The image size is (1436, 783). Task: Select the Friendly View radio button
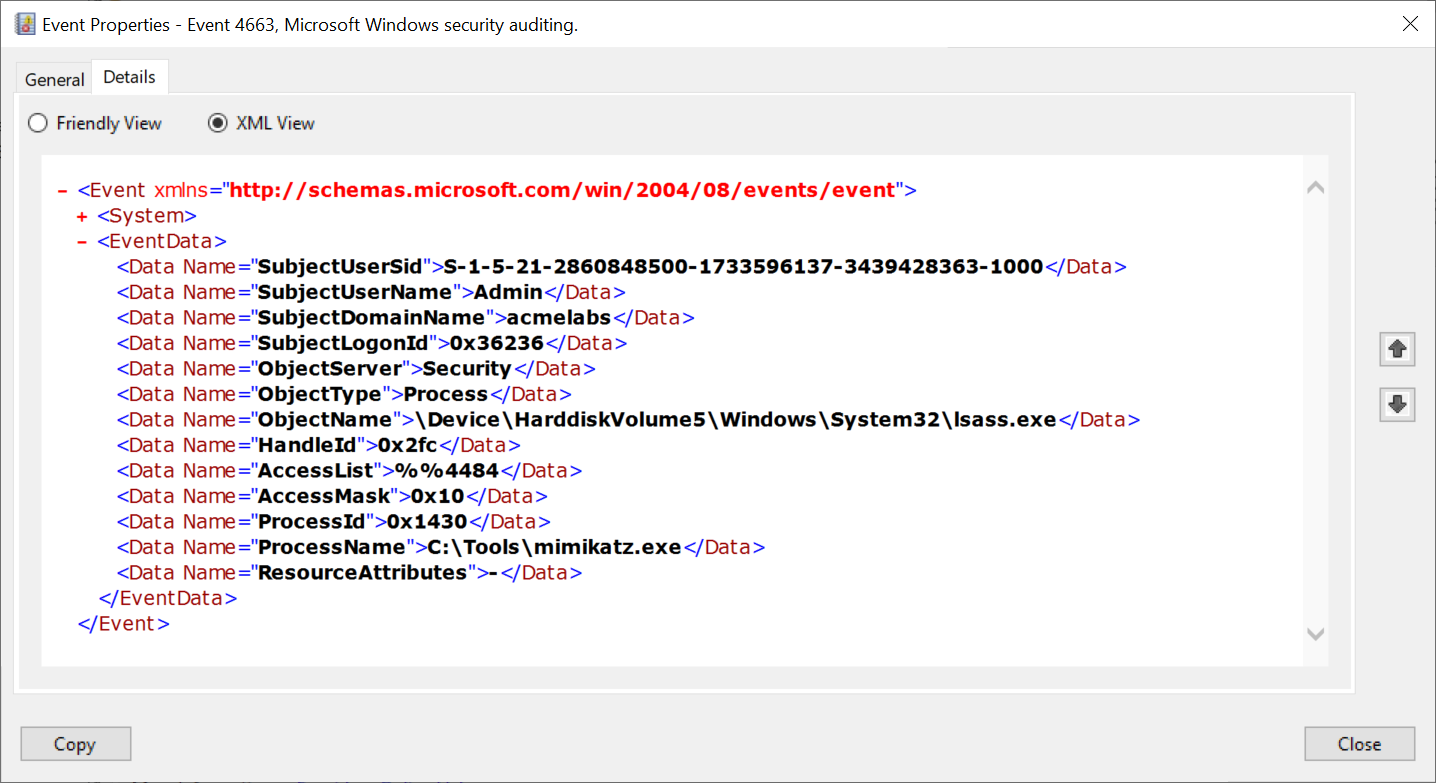[x=38, y=123]
